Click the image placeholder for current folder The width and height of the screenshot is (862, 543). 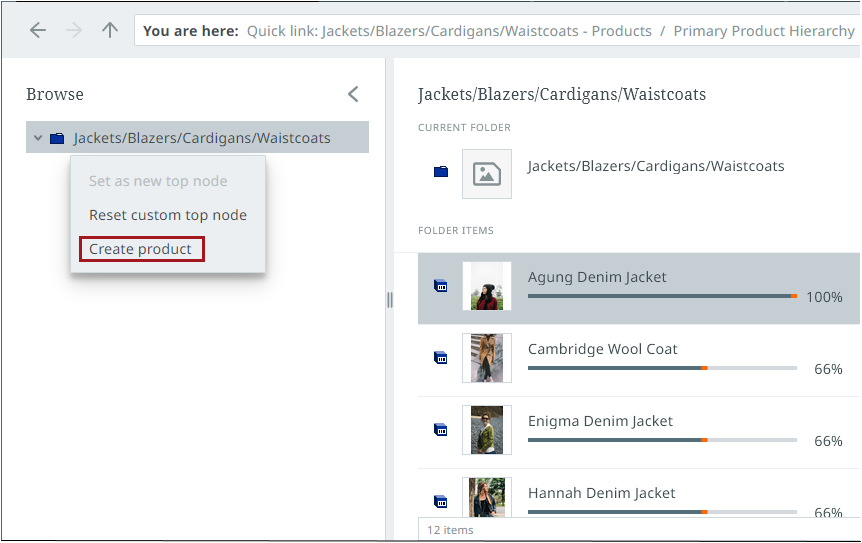tap(487, 174)
